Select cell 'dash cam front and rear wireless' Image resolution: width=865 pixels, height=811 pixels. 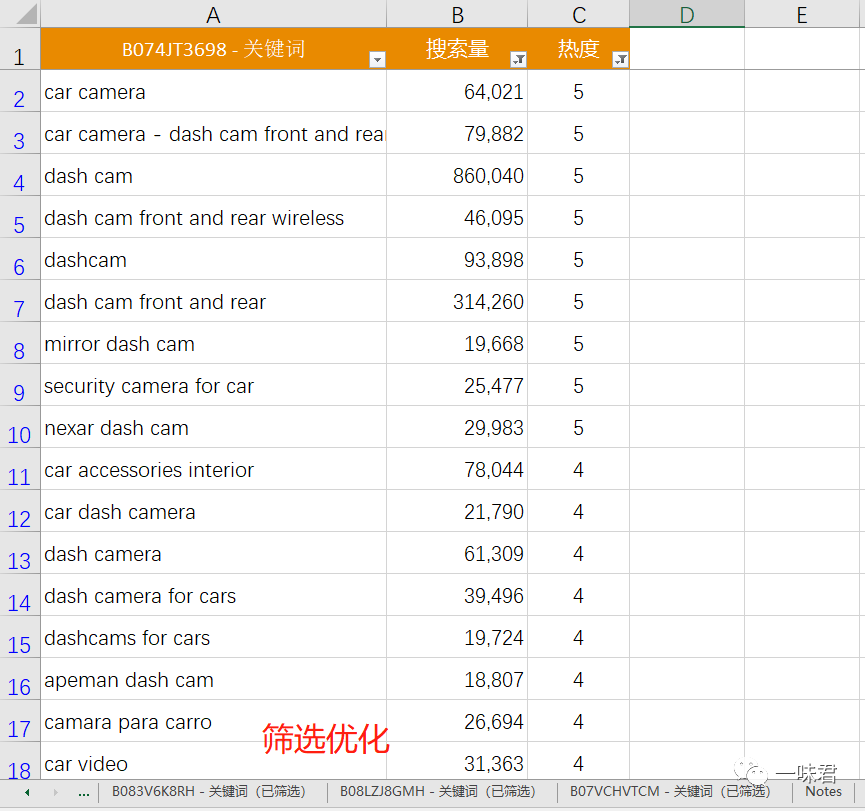[213, 217]
